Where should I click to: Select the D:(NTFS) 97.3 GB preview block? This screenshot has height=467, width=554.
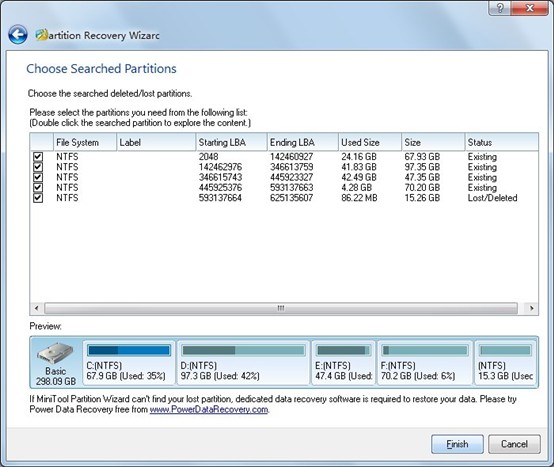[243, 362]
